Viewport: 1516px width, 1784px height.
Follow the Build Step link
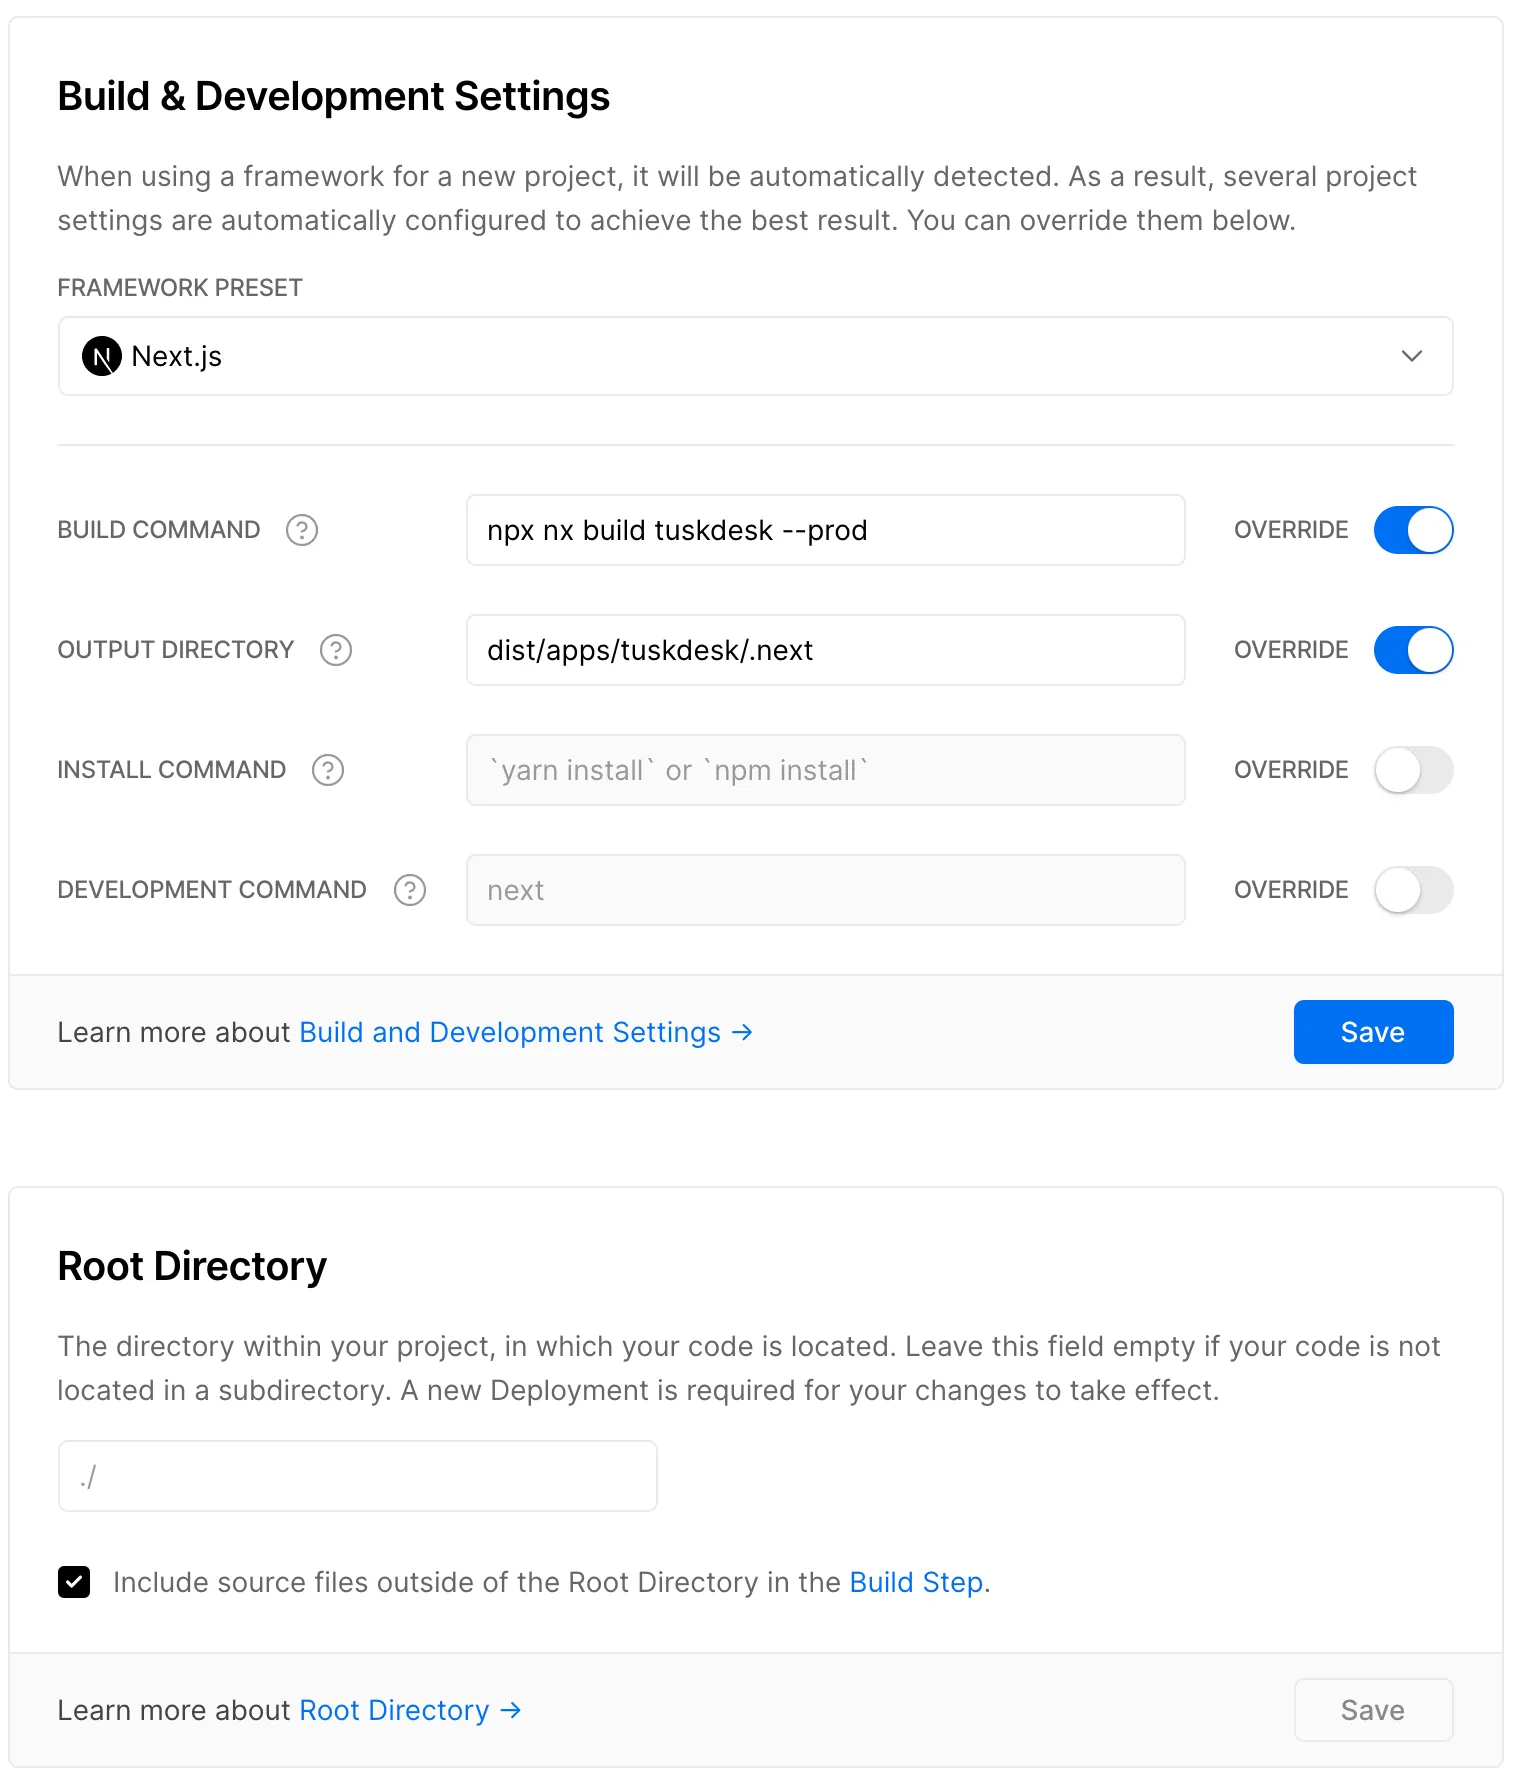916,1582
